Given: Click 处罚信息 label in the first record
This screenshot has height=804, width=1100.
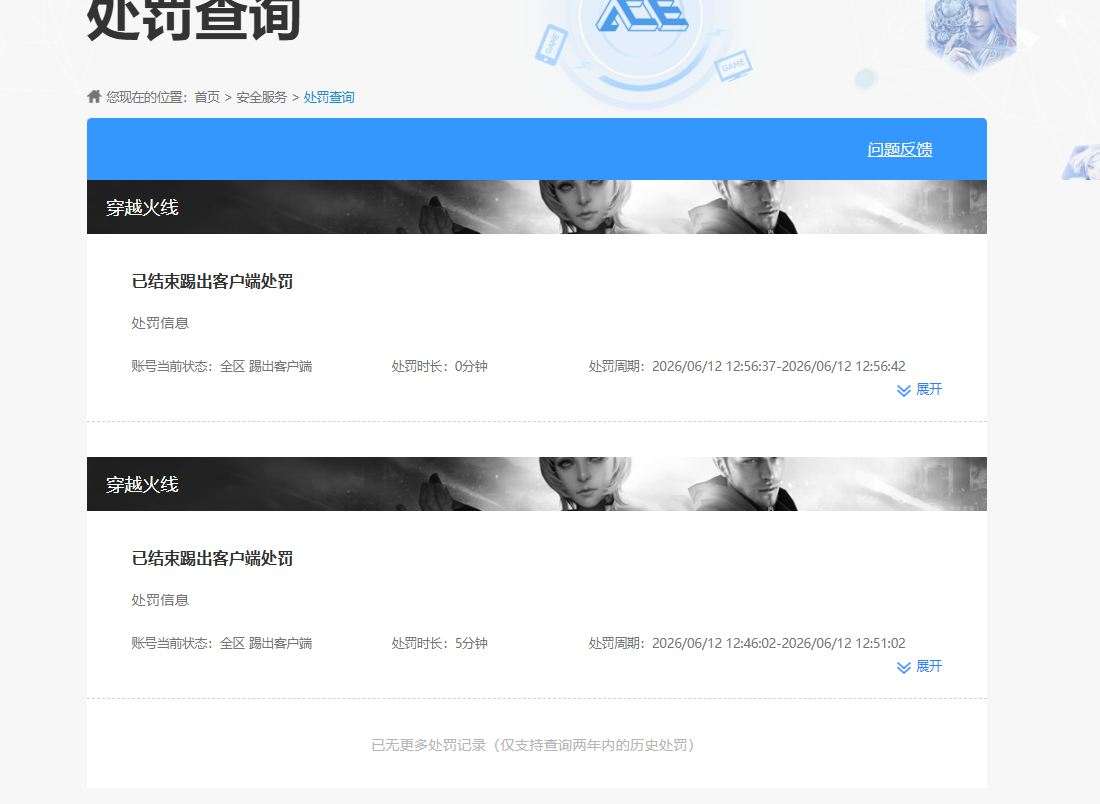Looking at the screenshot, I should [x=160, y=323].
